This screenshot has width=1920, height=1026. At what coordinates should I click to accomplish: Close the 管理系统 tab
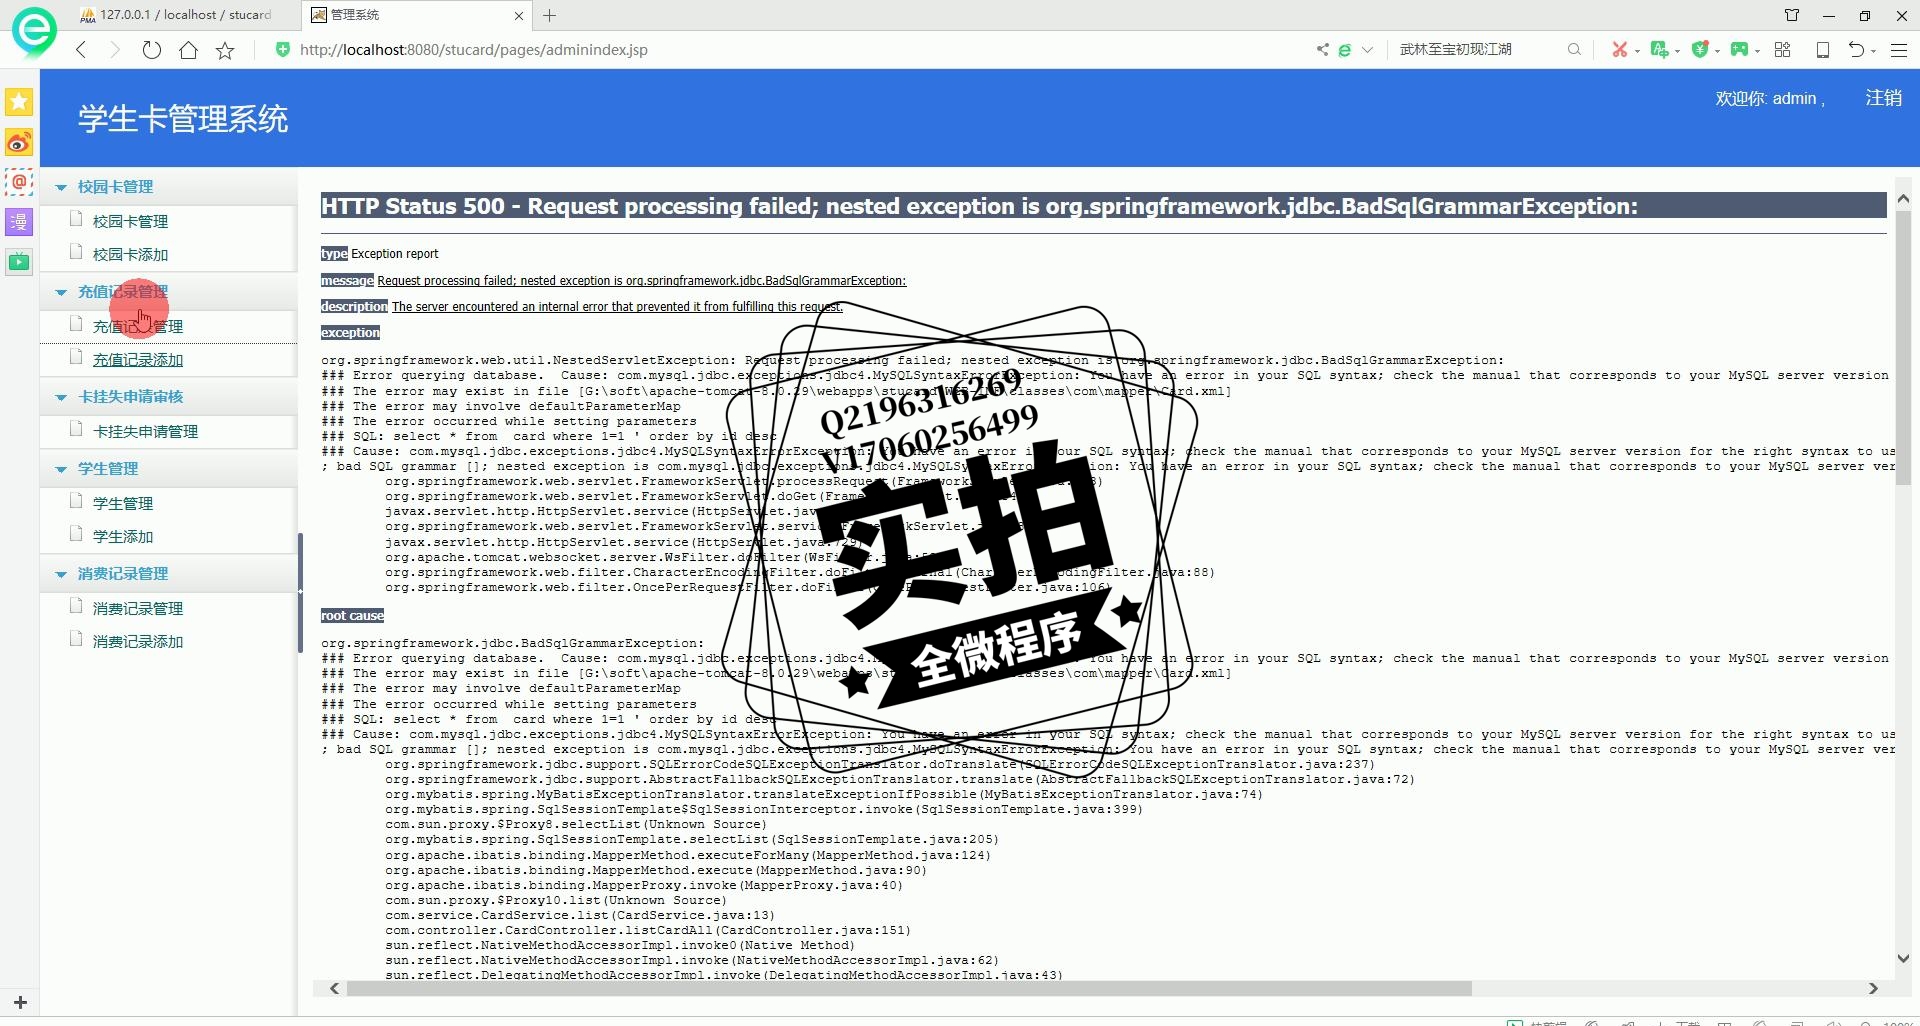518,15
